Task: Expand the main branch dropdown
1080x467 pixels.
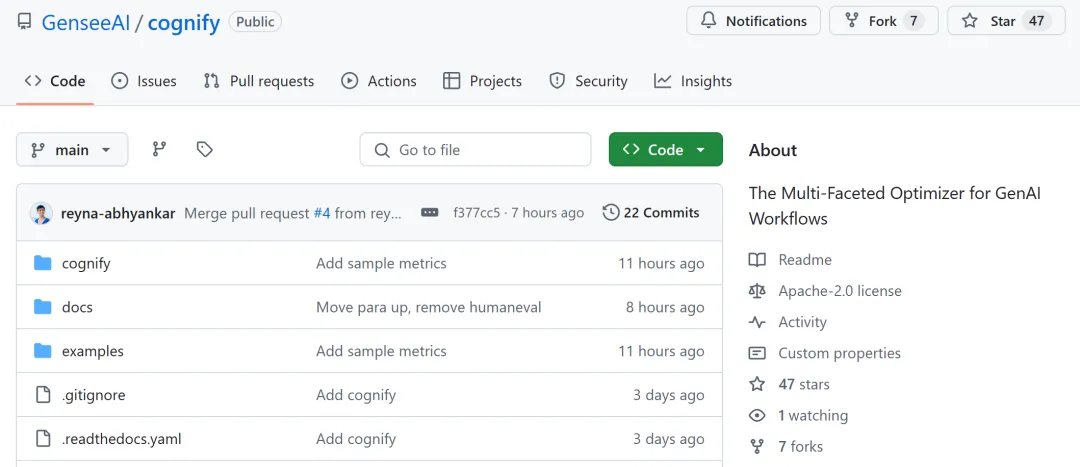Action: [x=72, y=149]
